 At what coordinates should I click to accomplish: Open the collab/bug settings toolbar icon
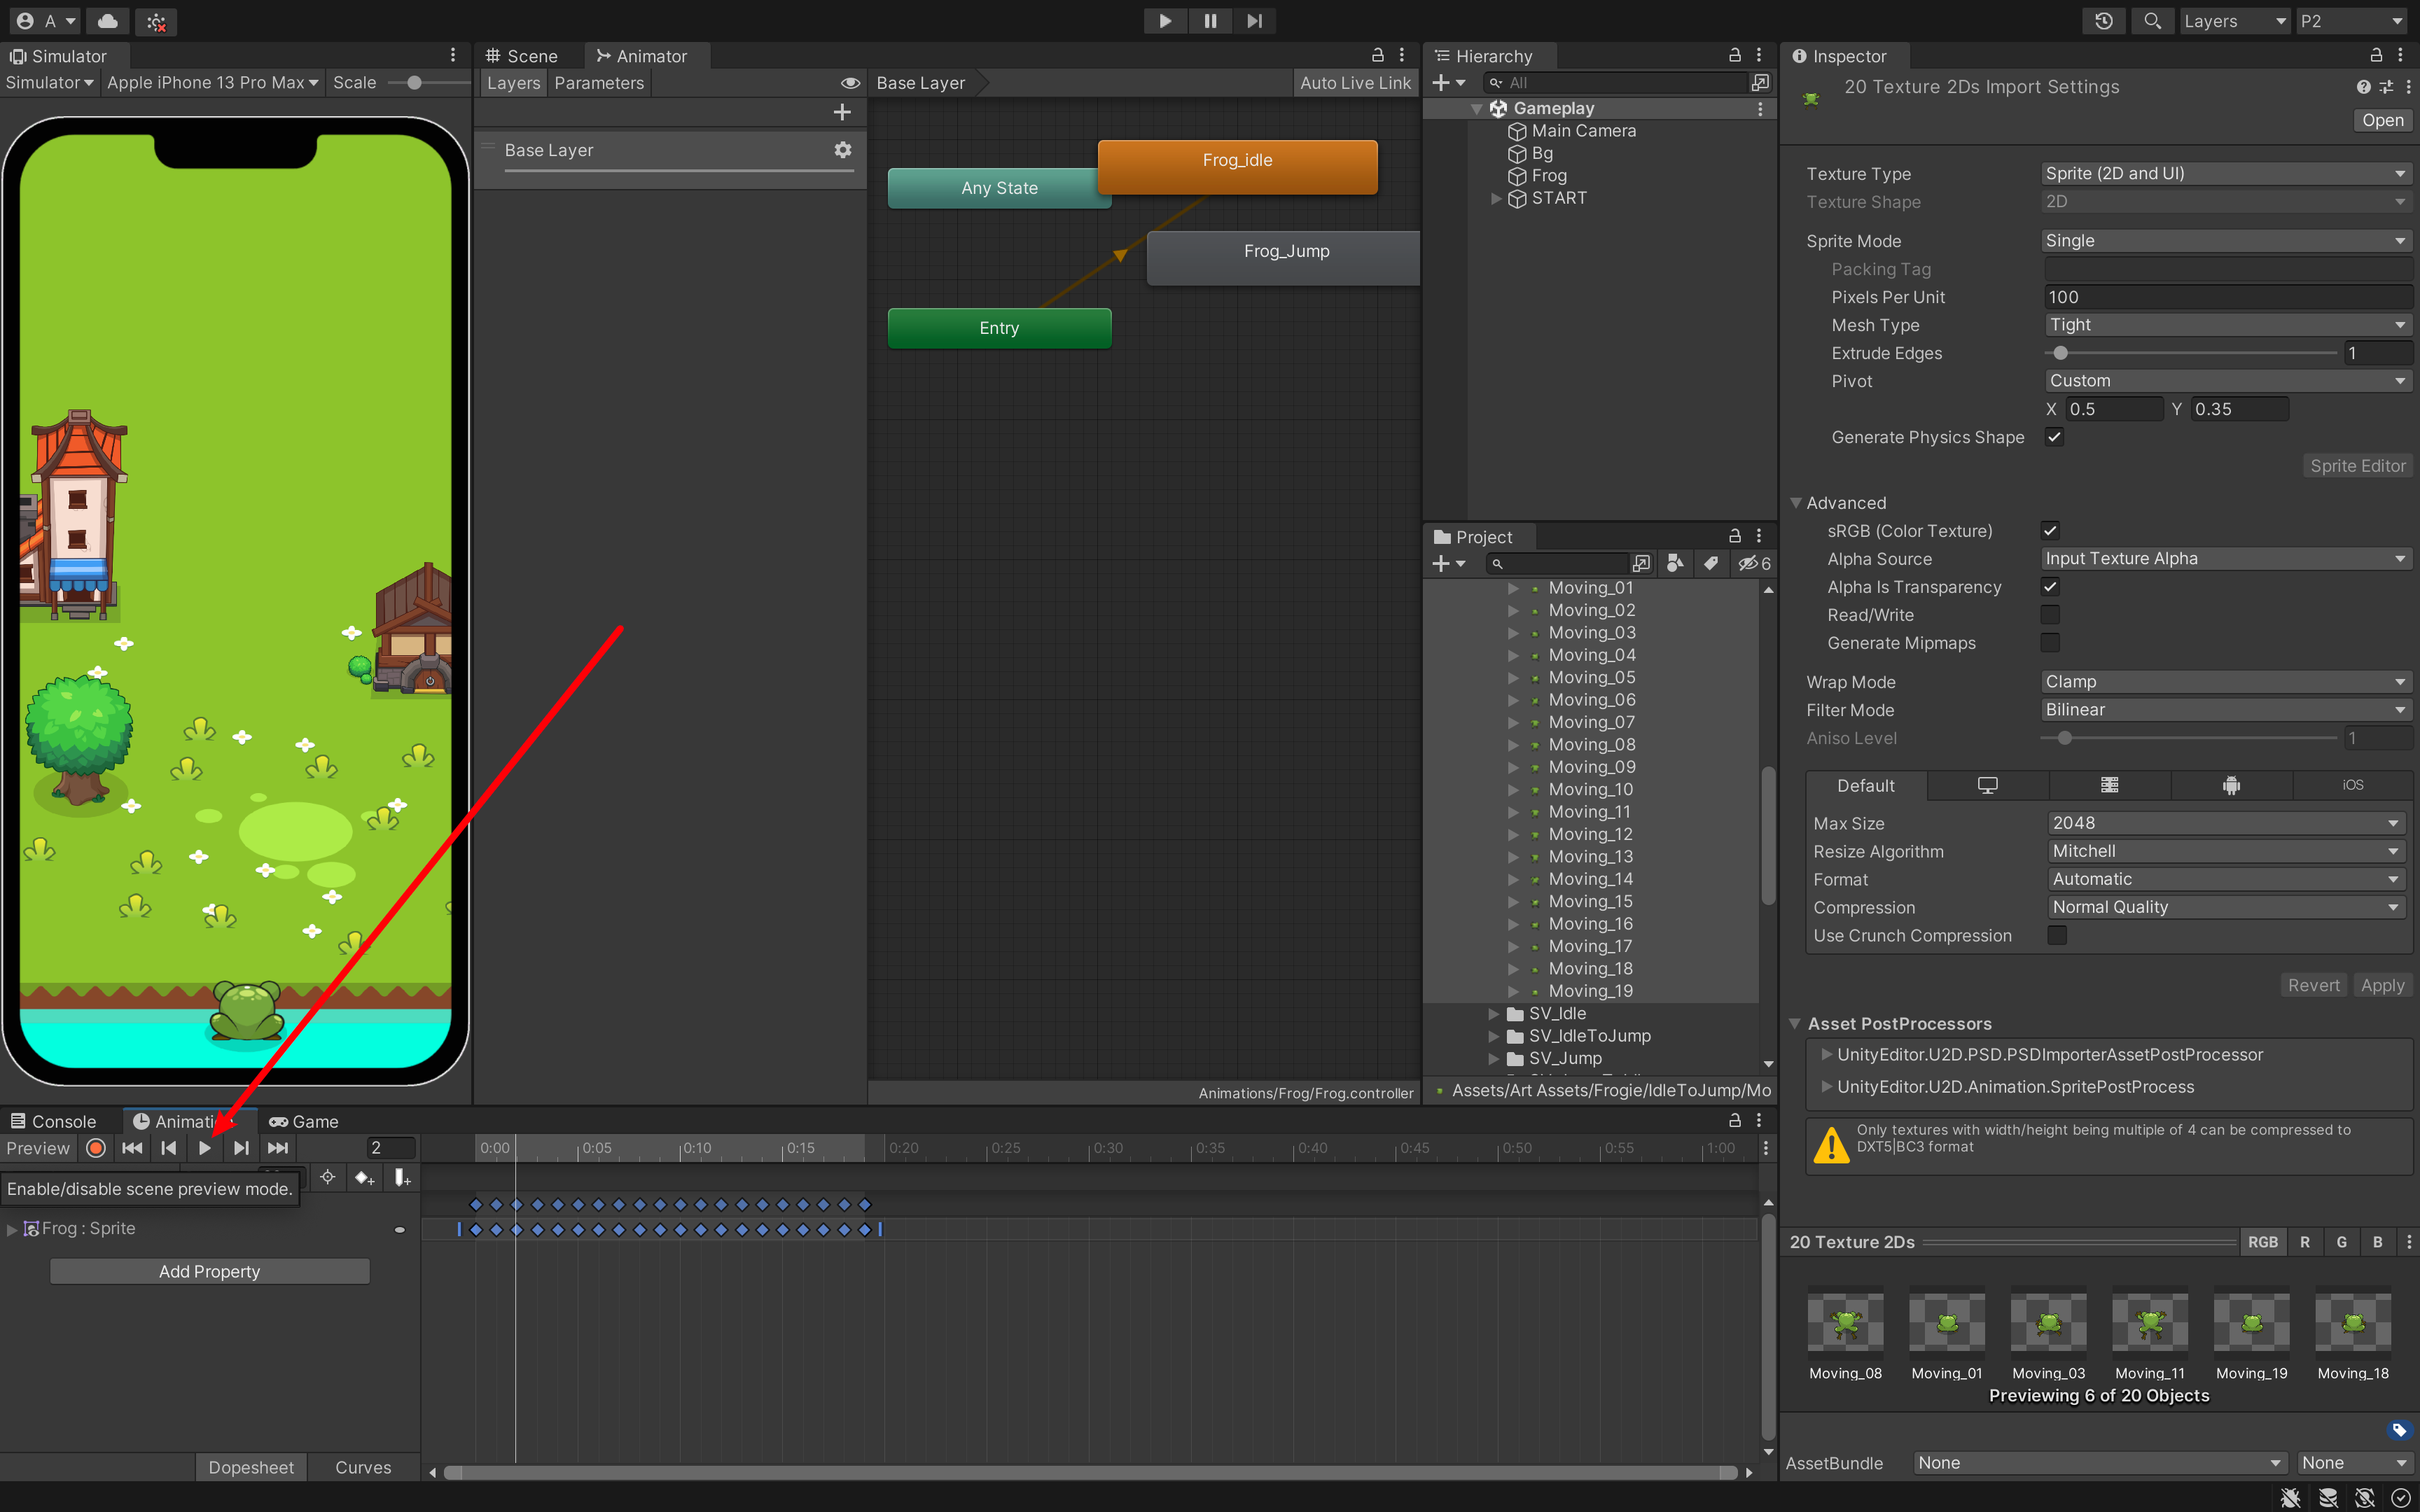[x=156, y=21]
